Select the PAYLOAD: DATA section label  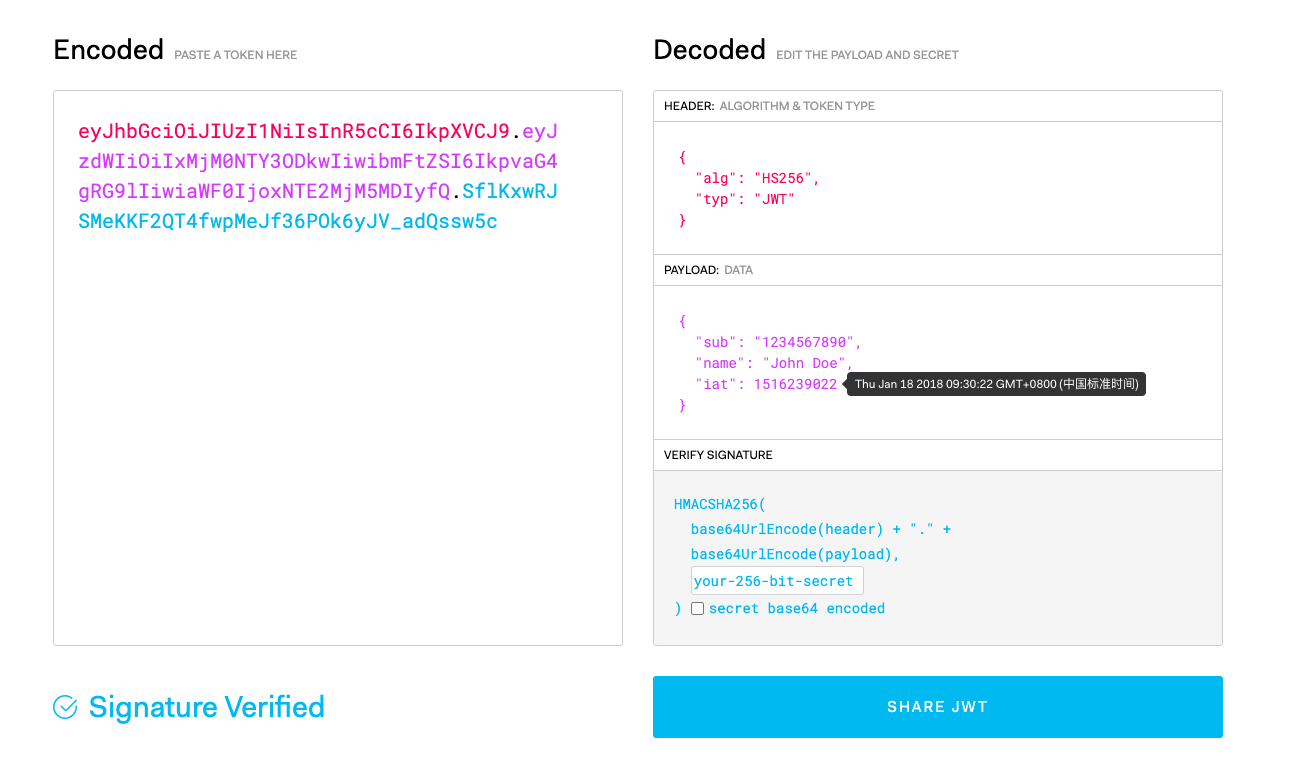[x=708, y=270]
